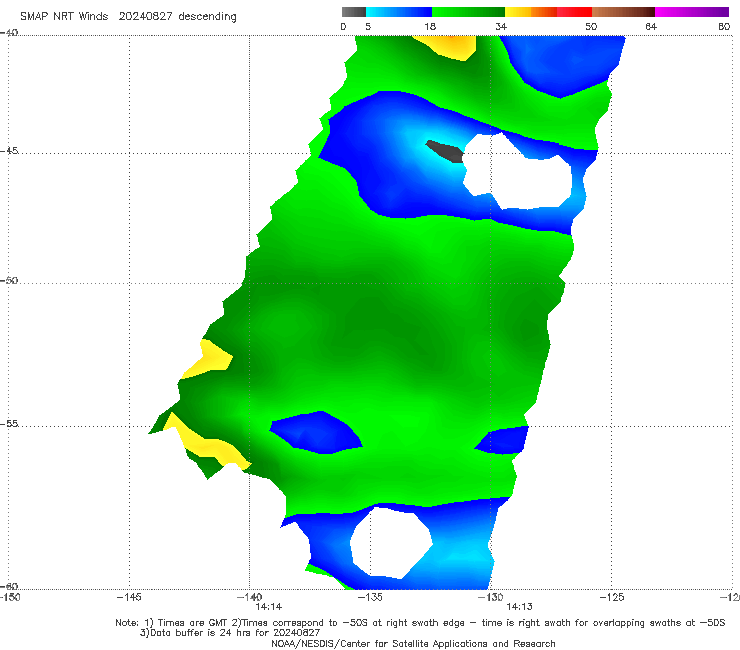Click the dark gray calm-wind patch near -45
The height and width of the screenshot is (650, 740).
point(446,152)
